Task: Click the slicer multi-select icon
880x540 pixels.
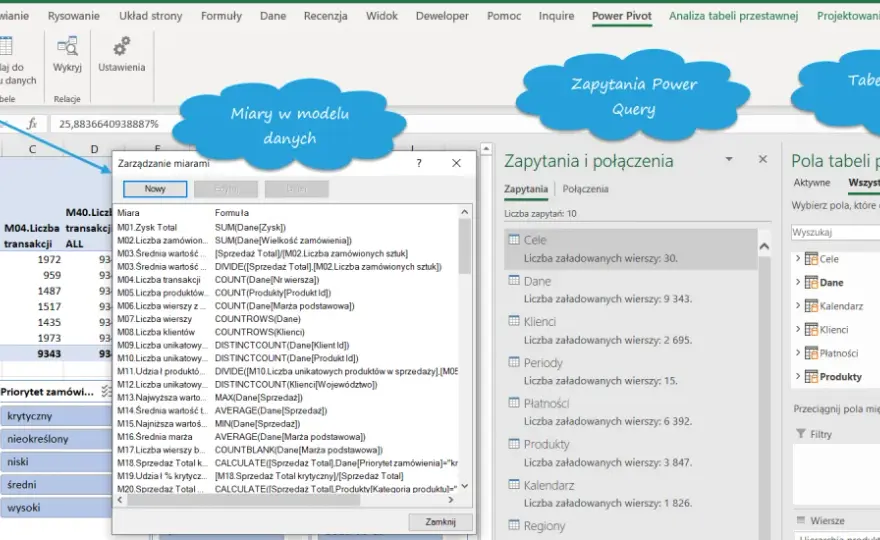Action: [x=106, y=392]
